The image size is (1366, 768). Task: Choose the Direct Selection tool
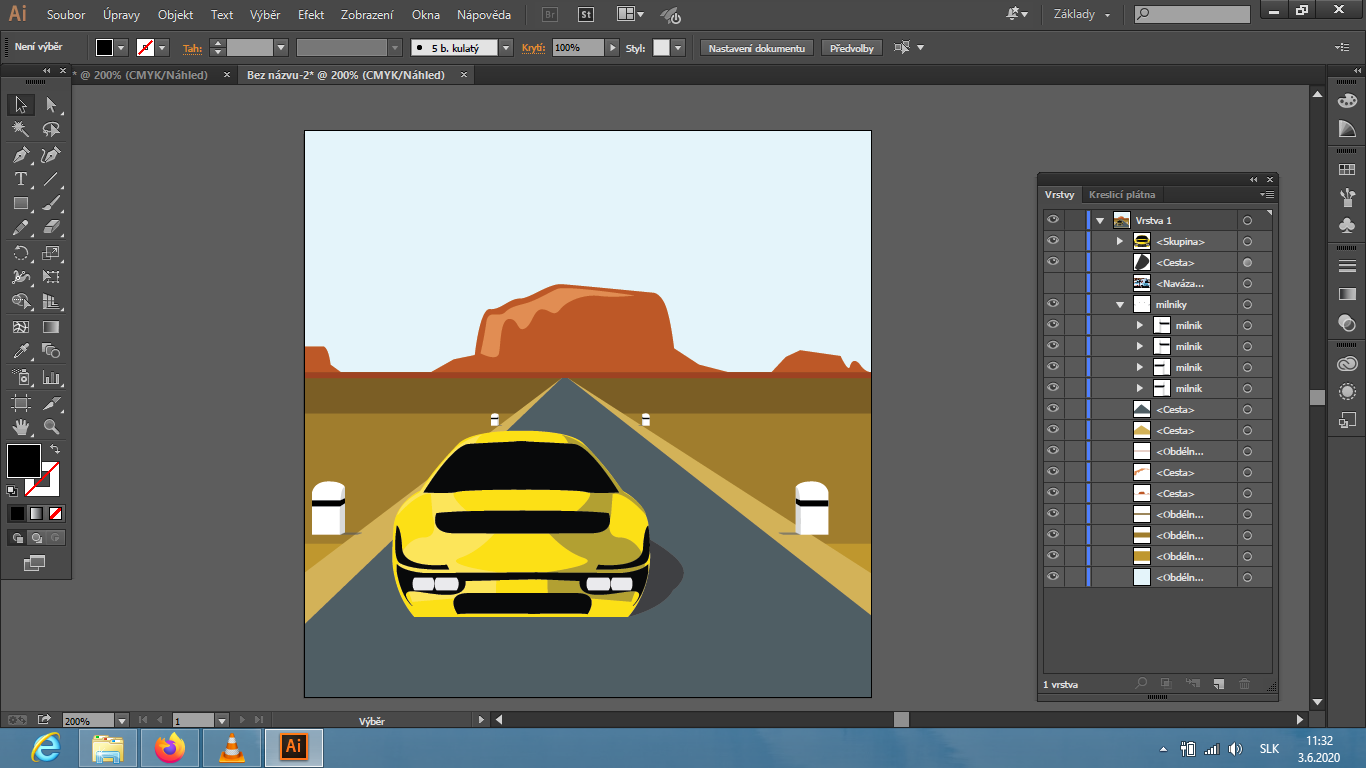(x=51, y=105)
